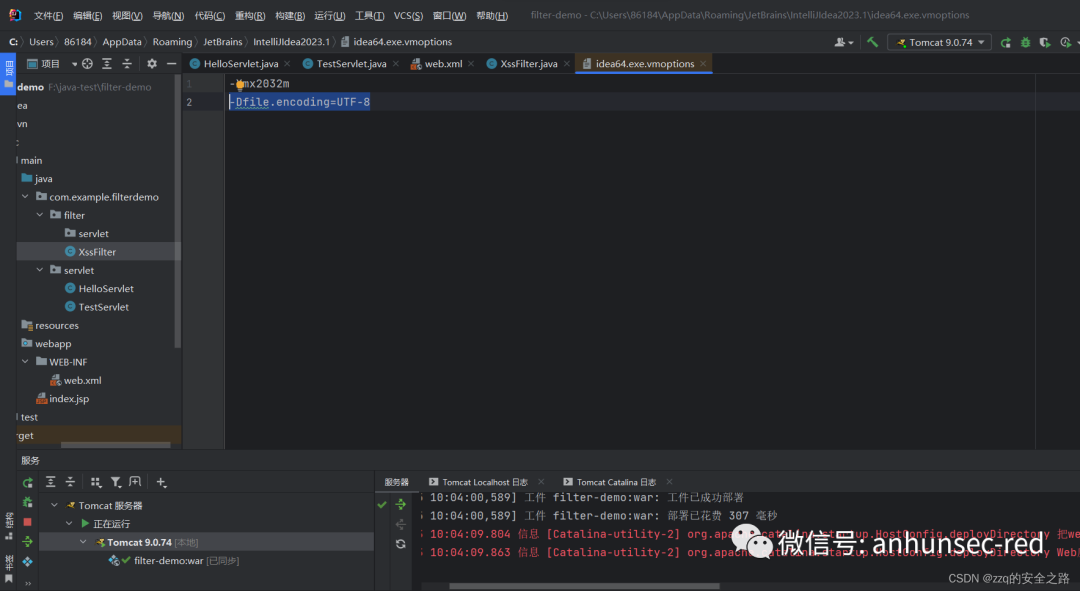Rerun Tomcat from the top toolbar
This screenshot has width=1080, height=591.
1006,43
